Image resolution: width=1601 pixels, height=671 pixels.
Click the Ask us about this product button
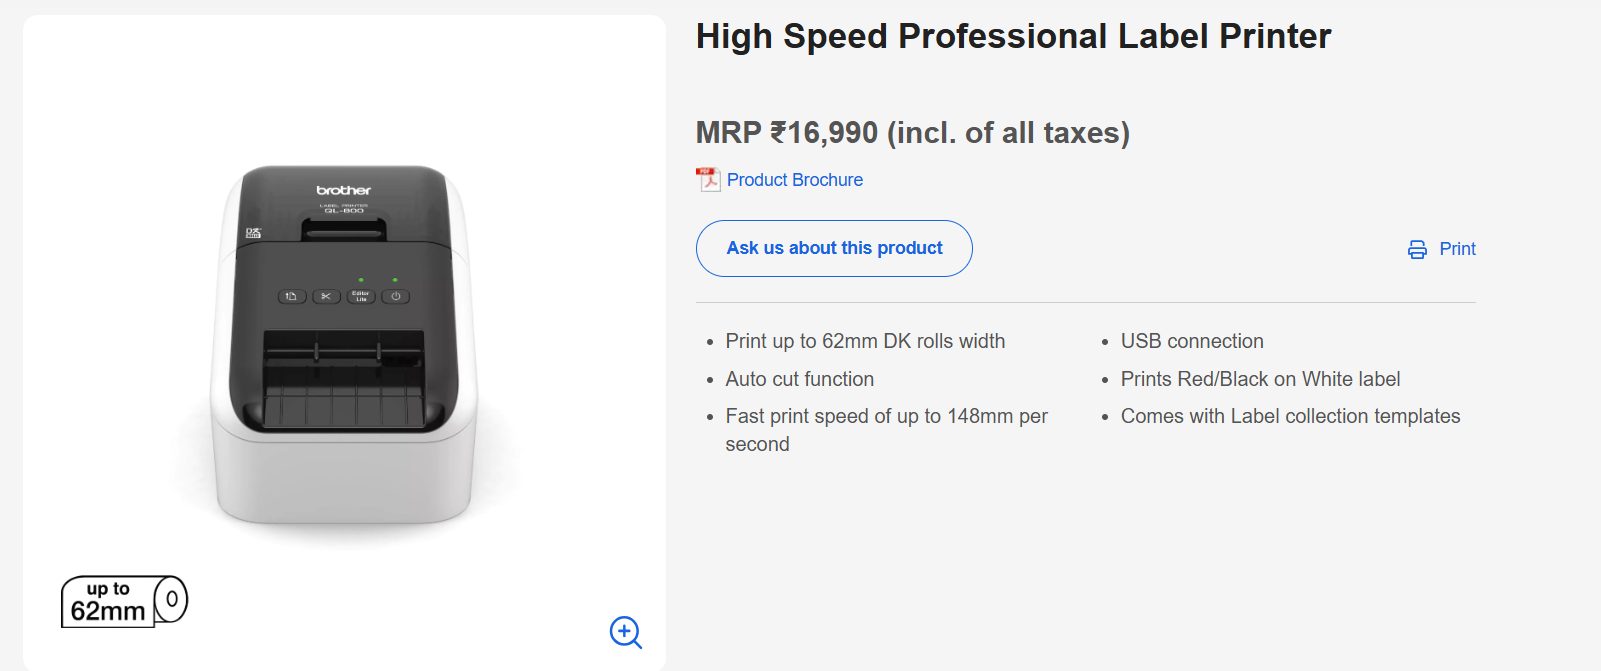click(x=833, y=248)
